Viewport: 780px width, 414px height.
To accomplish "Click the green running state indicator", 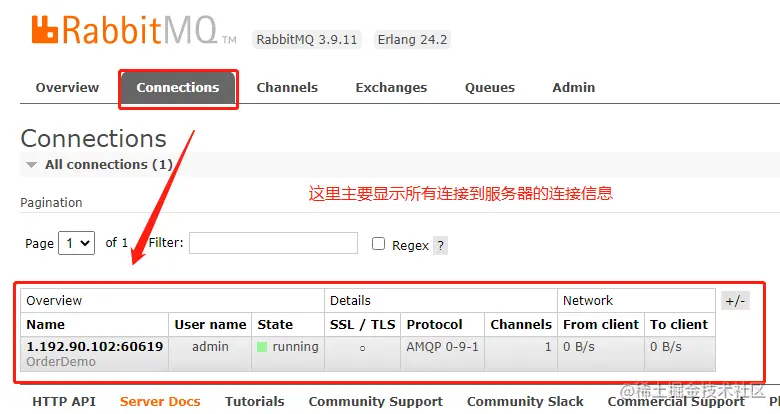I will pos(262,347).
